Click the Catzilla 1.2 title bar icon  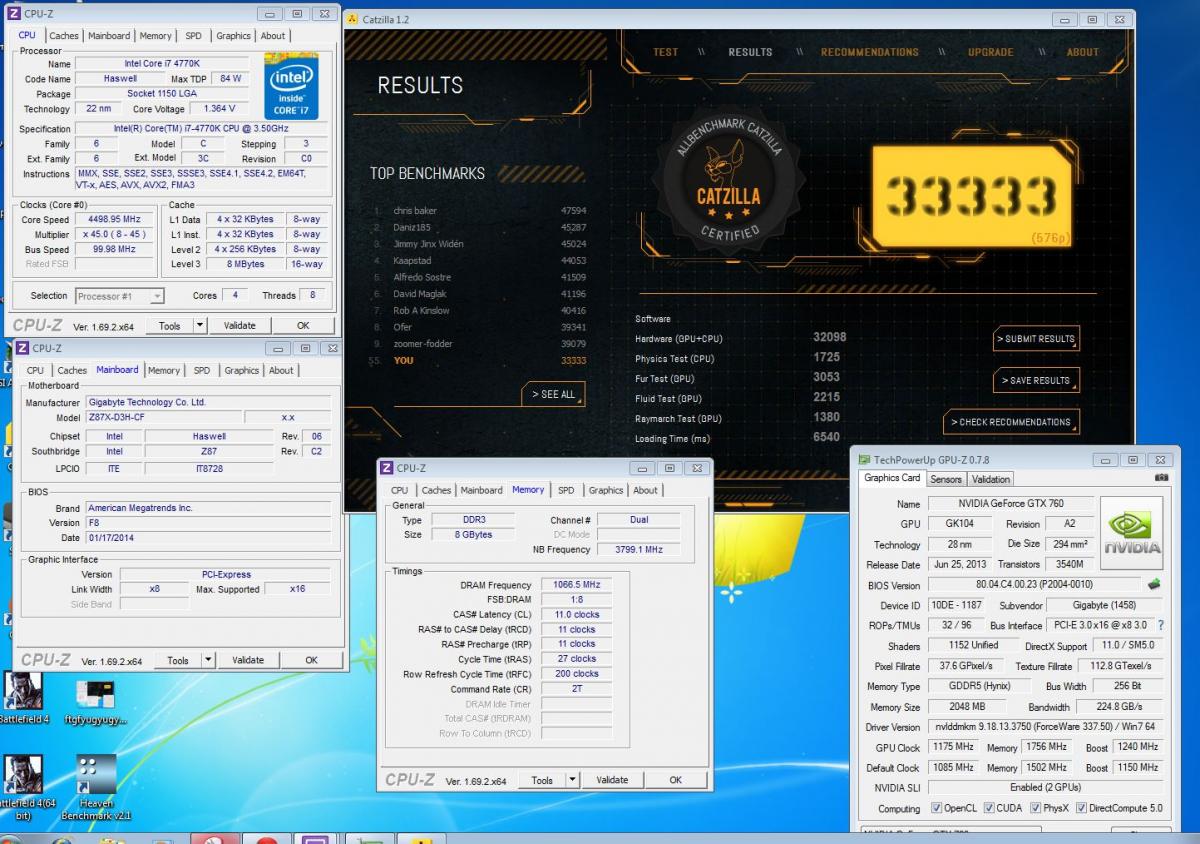(x=353, y=19)
